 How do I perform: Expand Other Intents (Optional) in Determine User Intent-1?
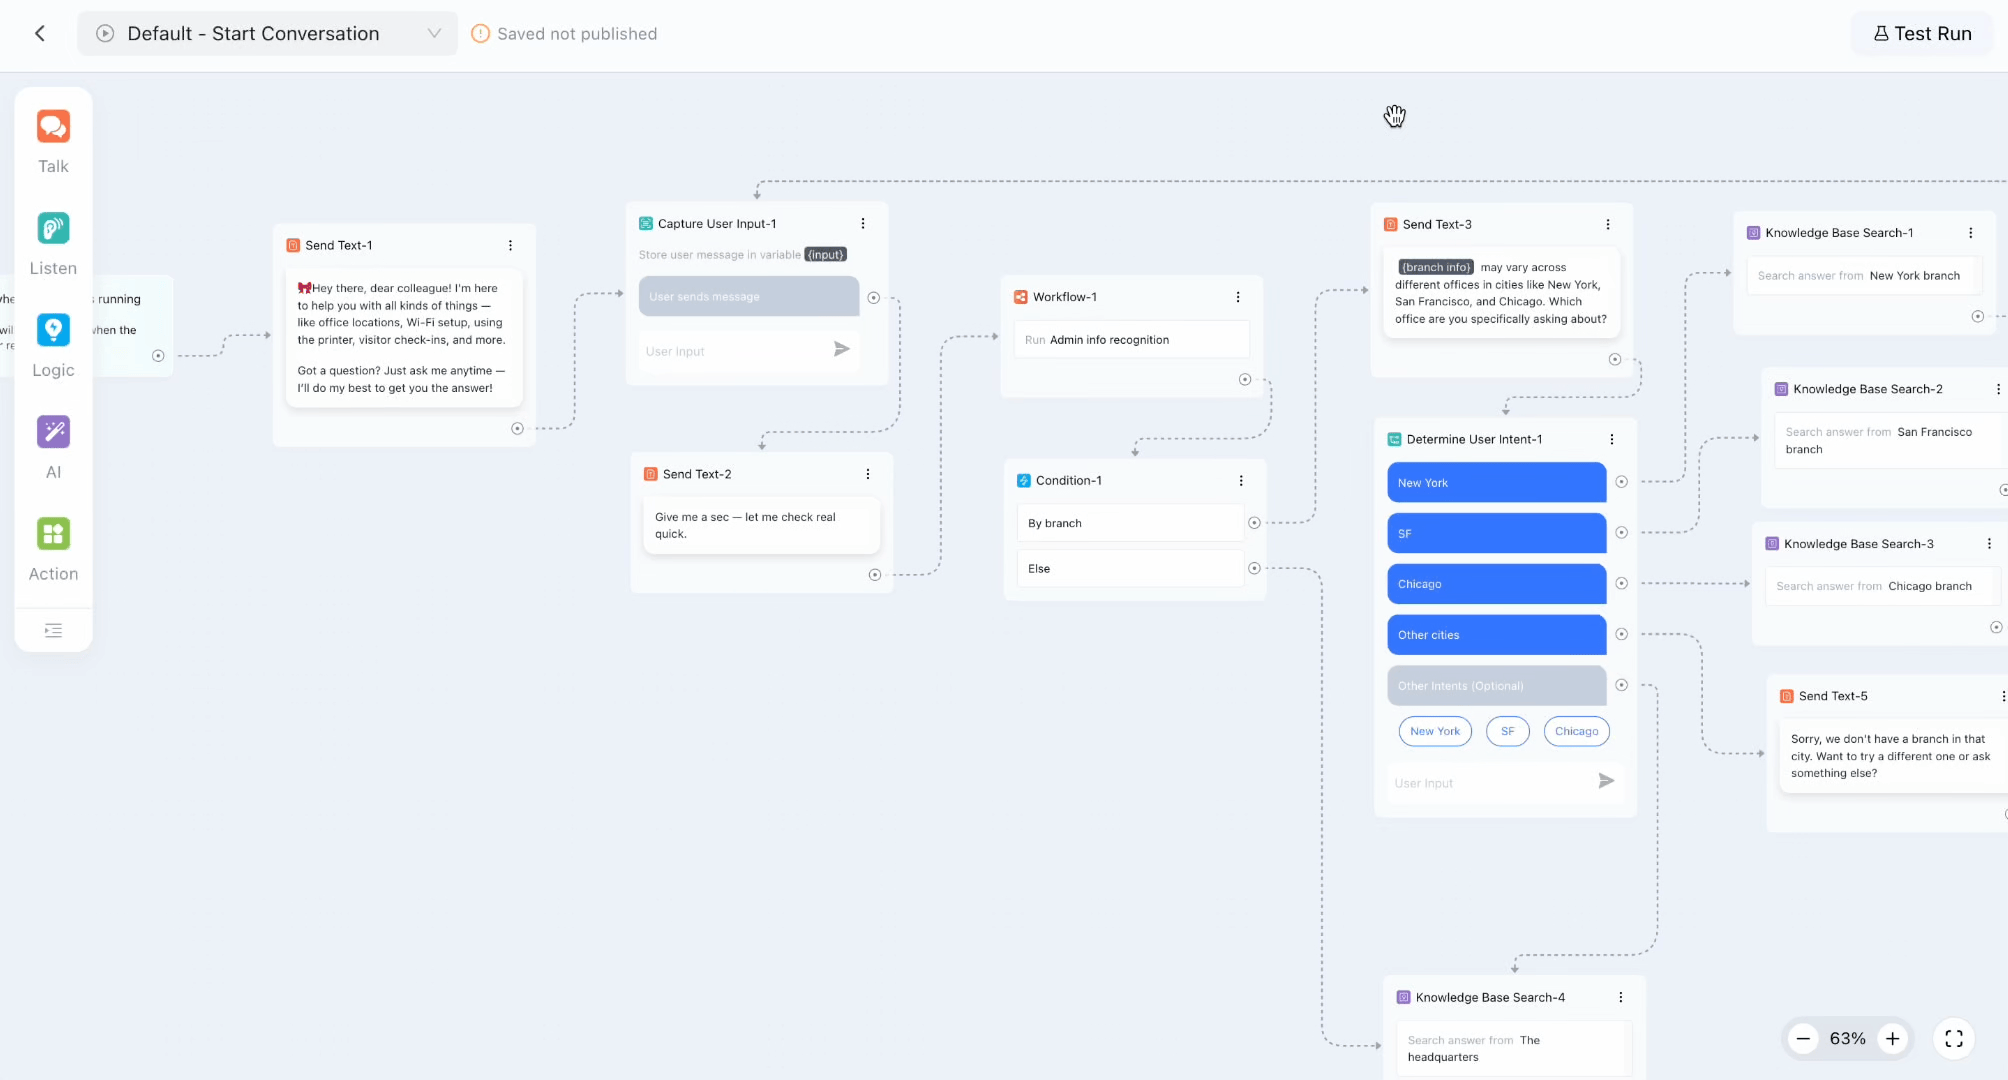[1495, 685]
